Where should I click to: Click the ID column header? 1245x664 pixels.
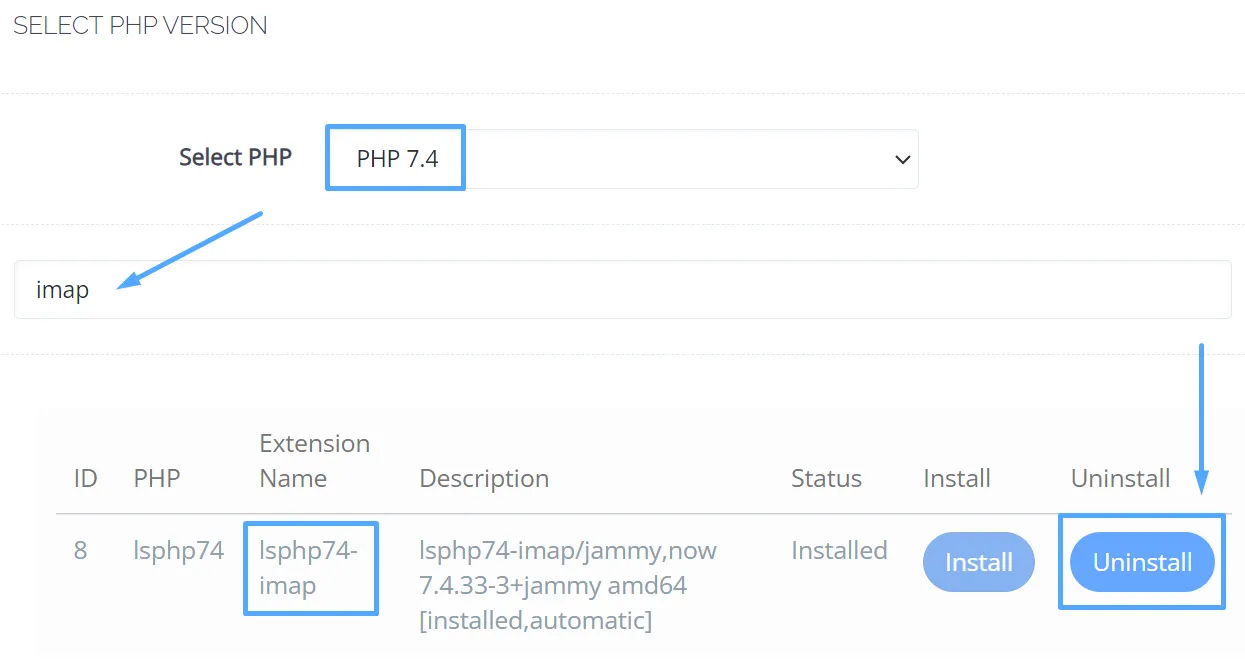tap(85, 479)
